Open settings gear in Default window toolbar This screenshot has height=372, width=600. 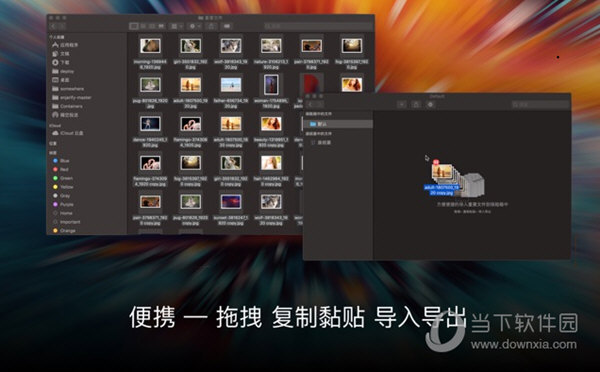coord(430,104)
